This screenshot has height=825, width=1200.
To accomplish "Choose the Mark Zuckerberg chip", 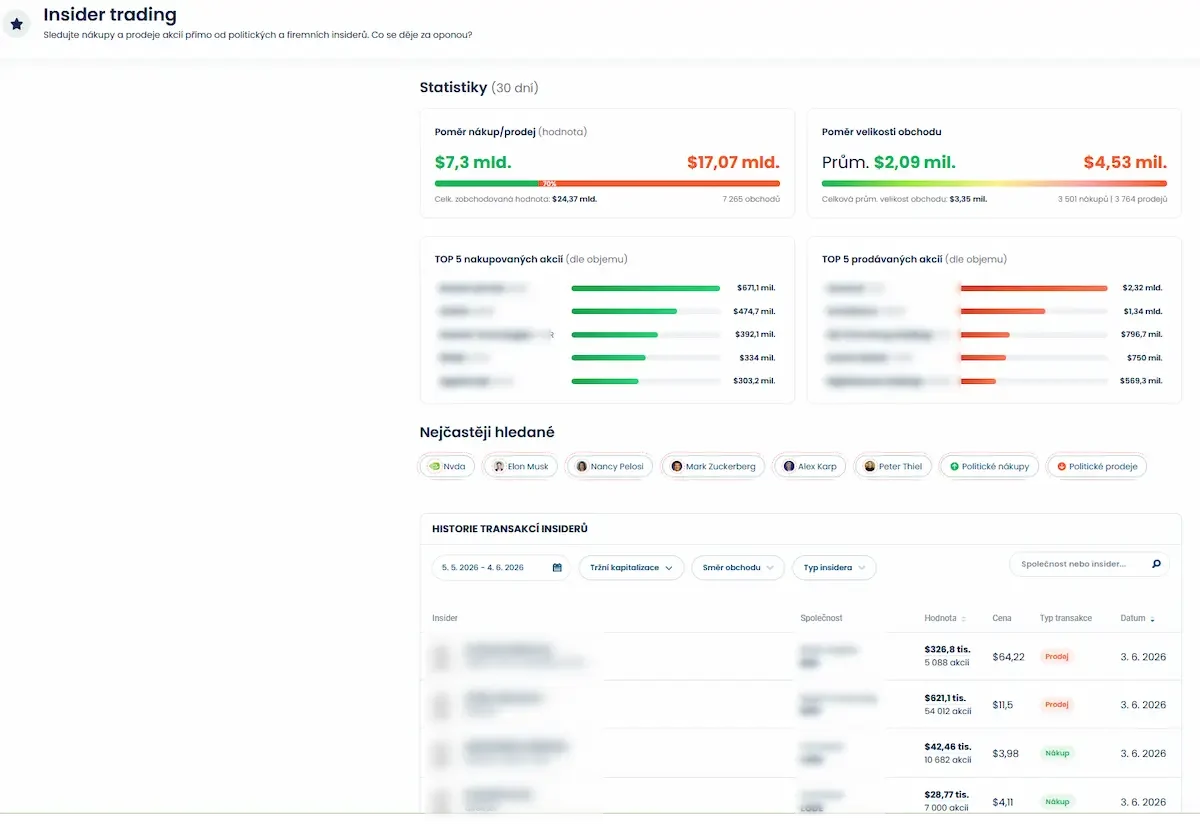I will 713,466.
